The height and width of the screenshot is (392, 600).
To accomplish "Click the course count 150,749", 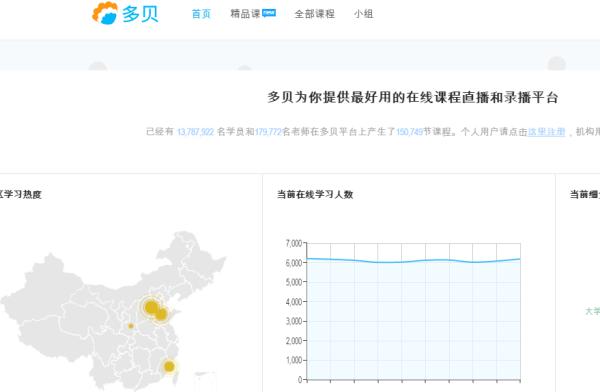I will click(x=409, y=132).
